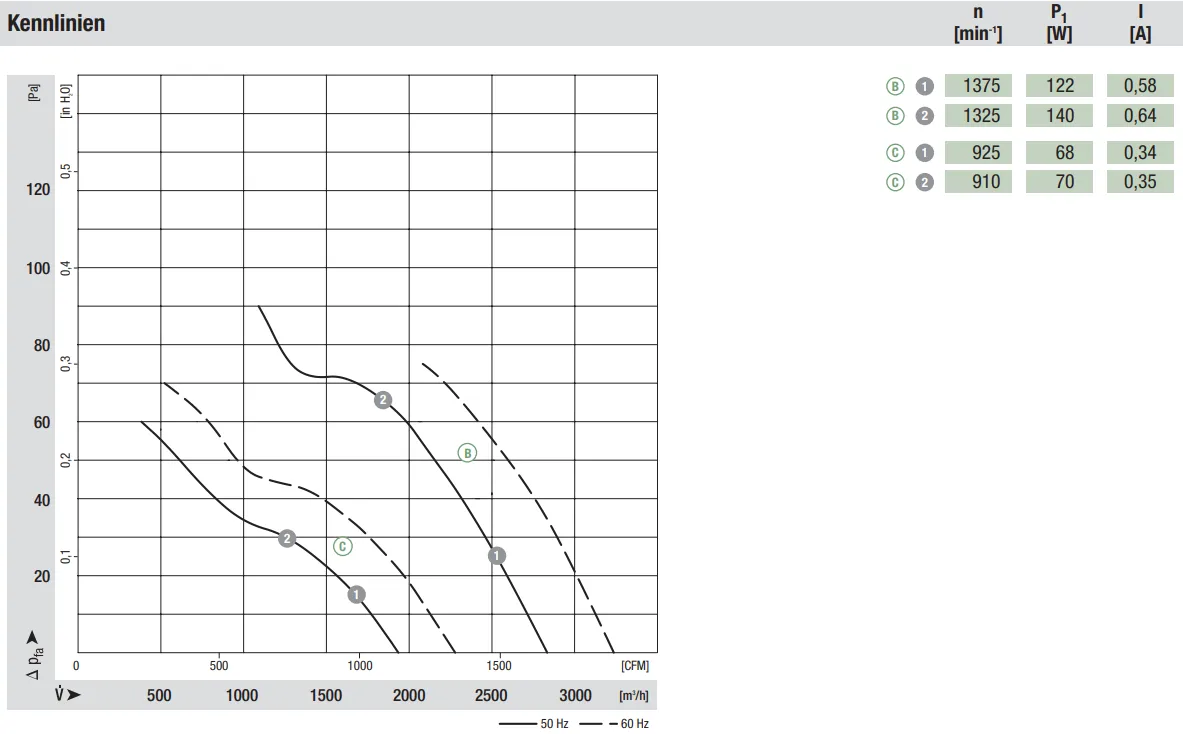Click the [CFM] unit label
The width and height of the screenshot is (1183, 734).
click(x=635, y=665)
